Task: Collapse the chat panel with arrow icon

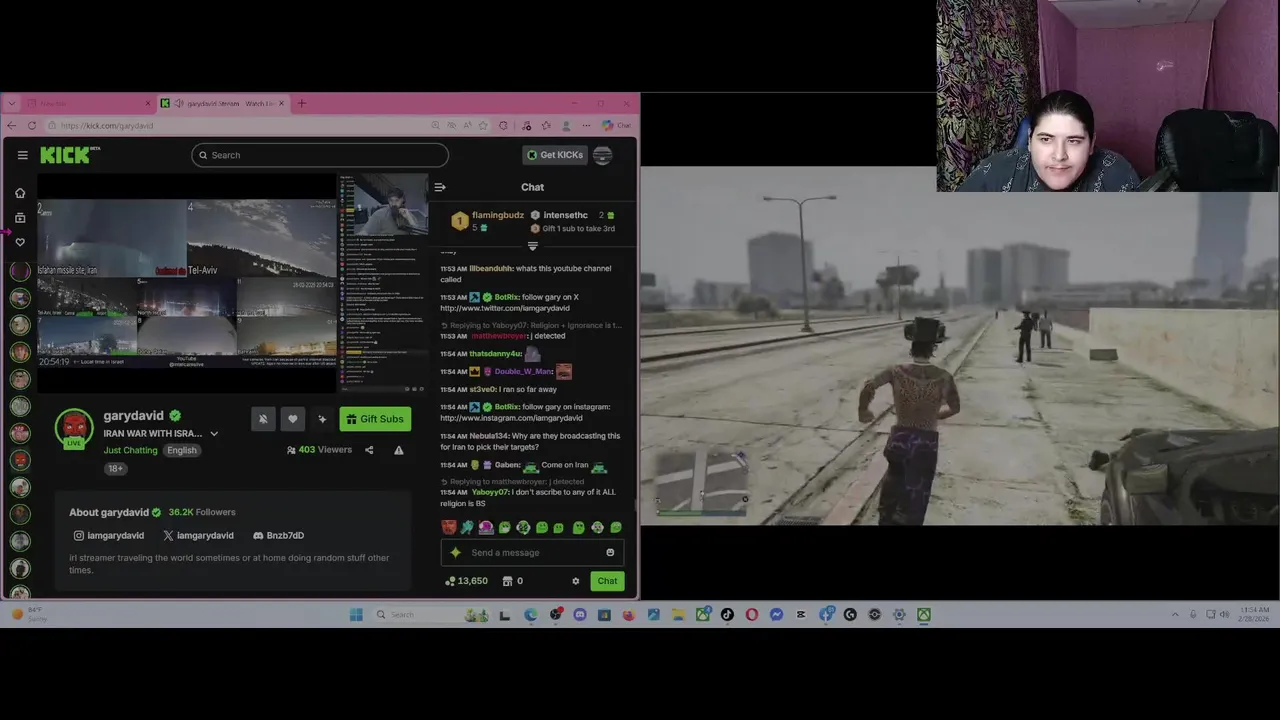Action: point(439,187)
